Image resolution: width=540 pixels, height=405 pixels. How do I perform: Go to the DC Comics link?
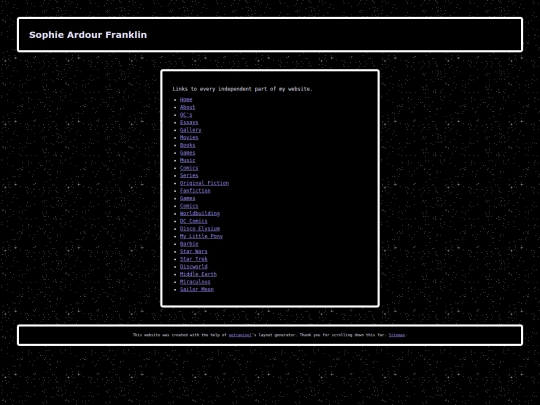click(x=194, y=221)
